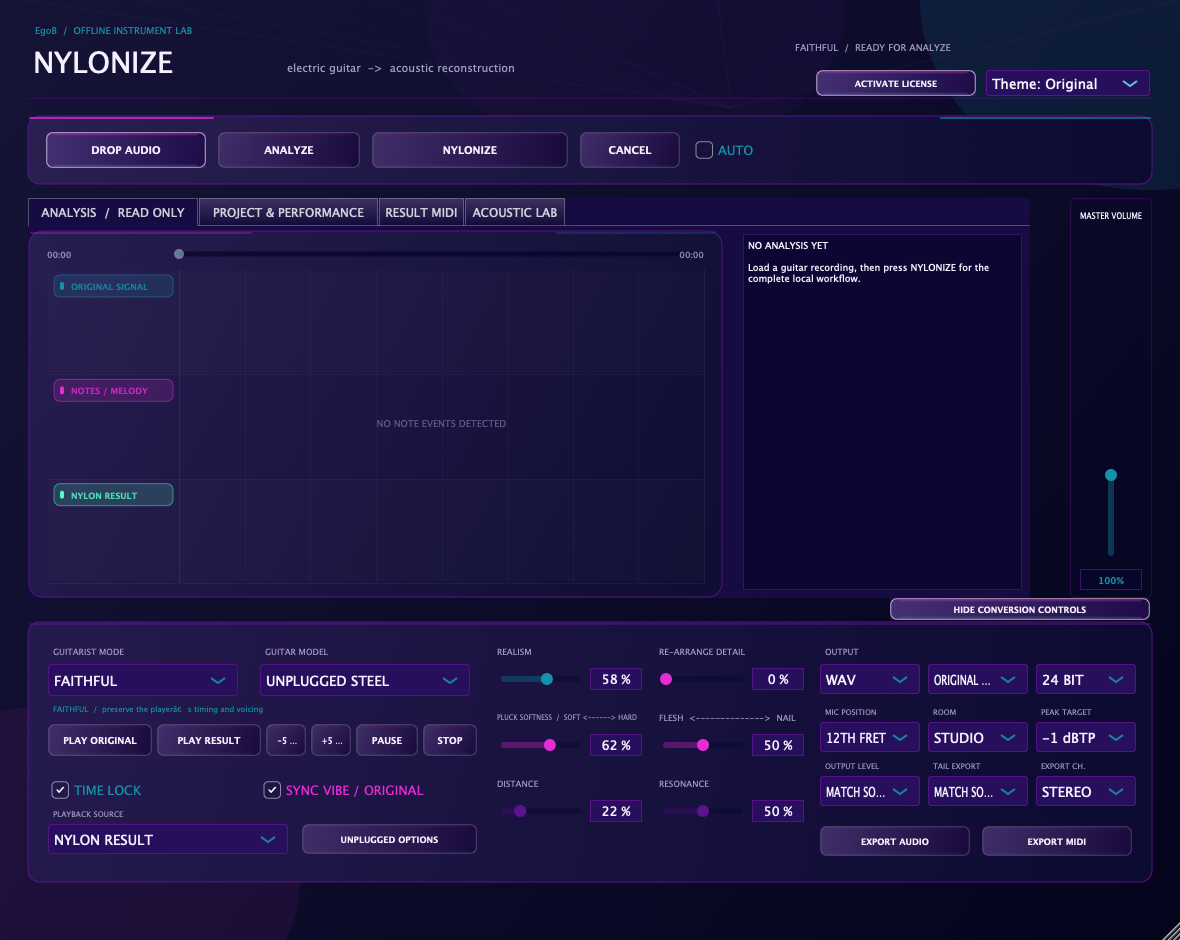The image size is (1180, 940).
Task: Click the DISTANCE 22 % value box
Action: click(x=616, y=811)
